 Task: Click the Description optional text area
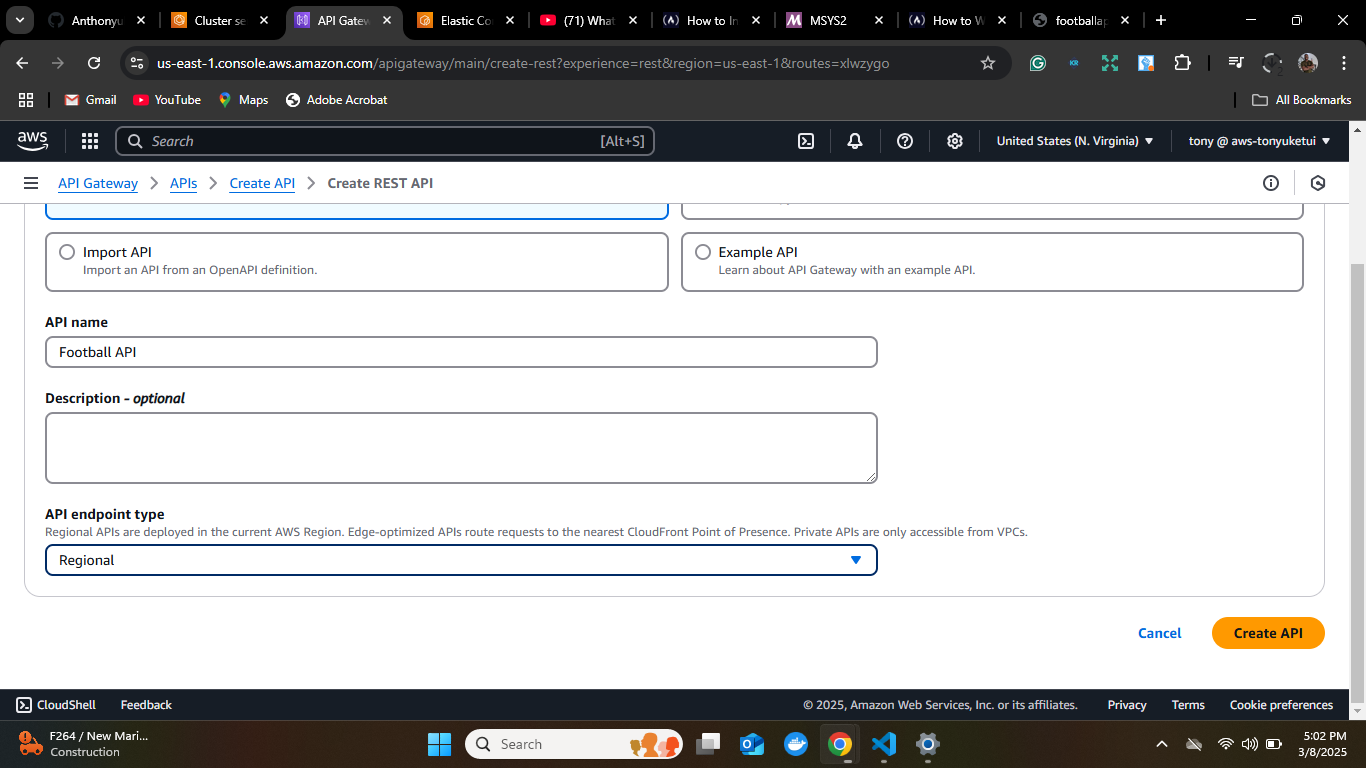coord(461,448)
